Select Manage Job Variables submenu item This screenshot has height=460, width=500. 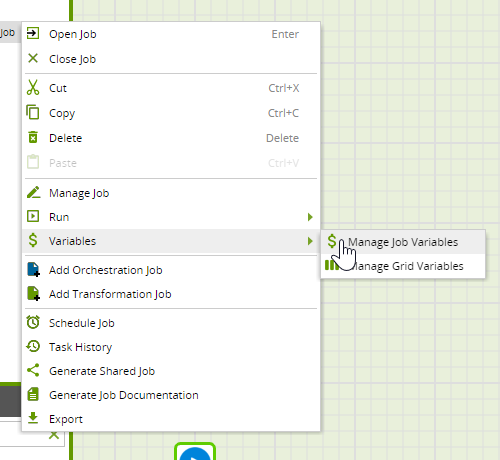click(x=403, y=242)
